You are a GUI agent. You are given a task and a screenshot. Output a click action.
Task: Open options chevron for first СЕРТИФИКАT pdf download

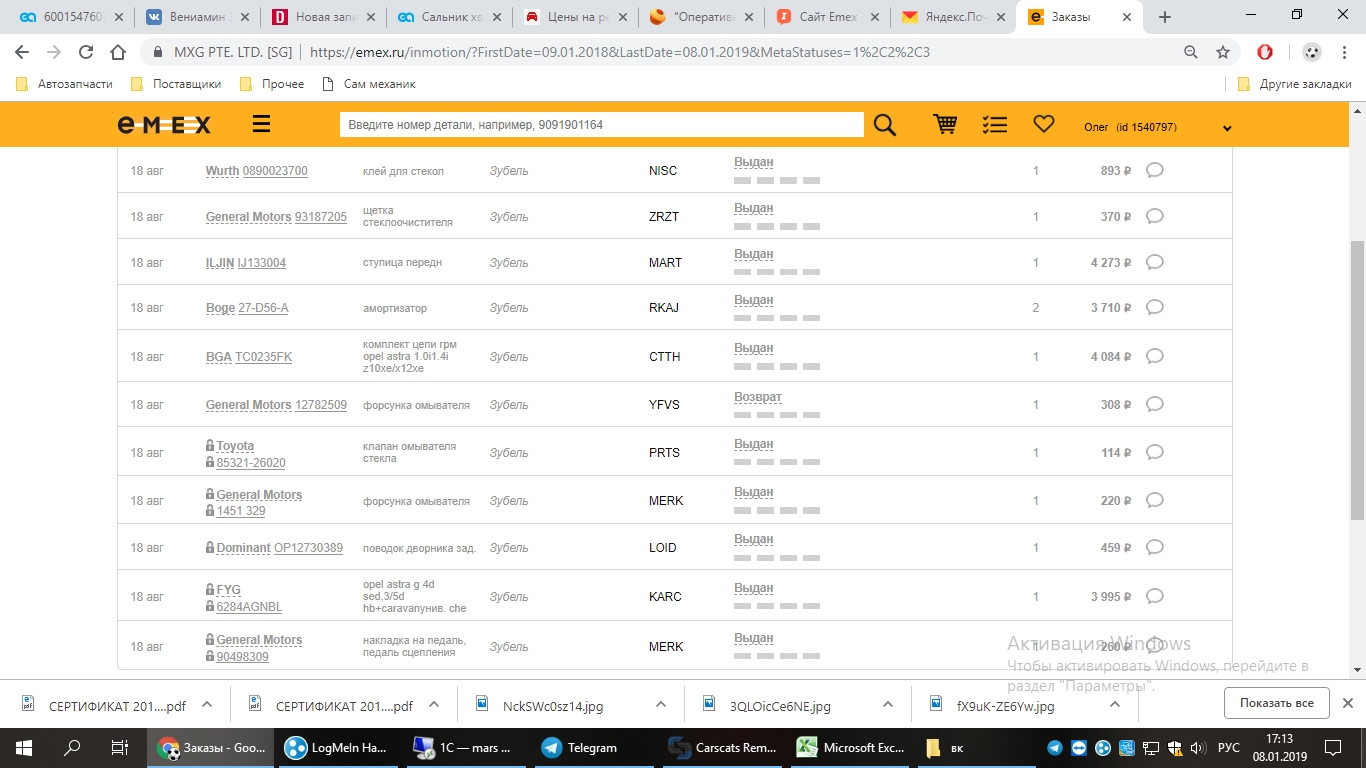pos(207,704)
